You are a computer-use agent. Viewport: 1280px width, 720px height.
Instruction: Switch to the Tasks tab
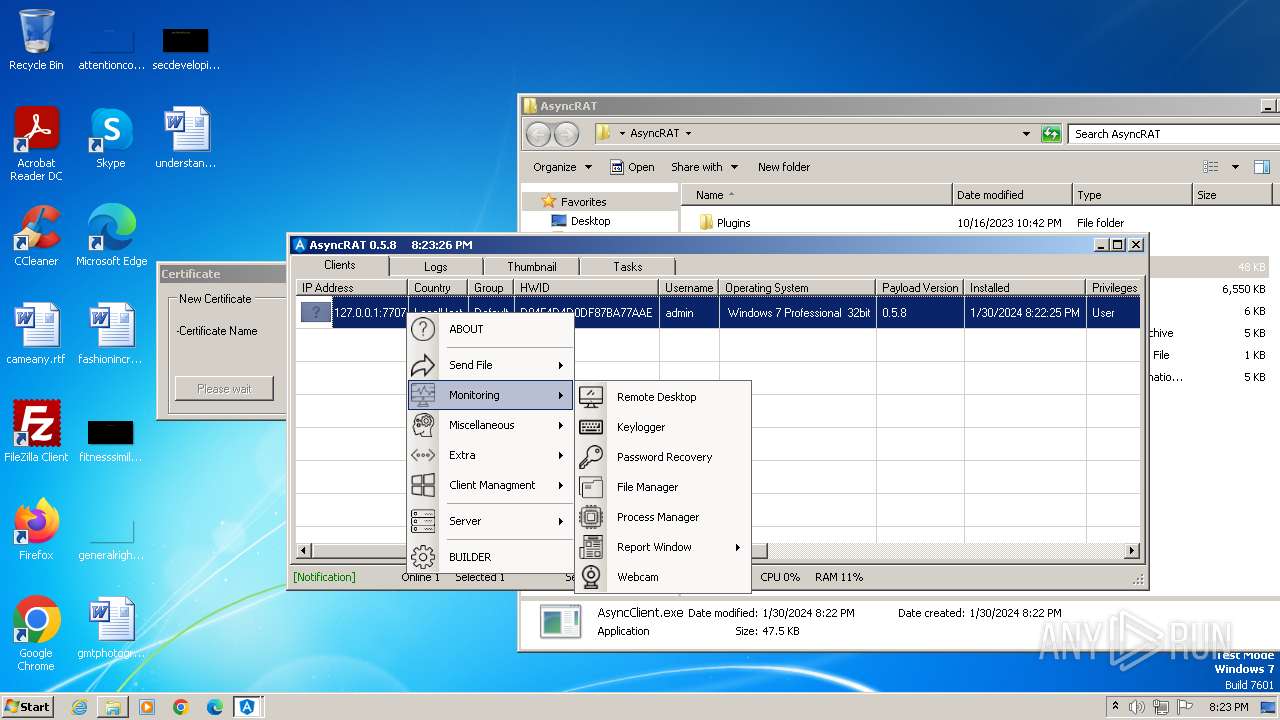click(628, 267)
